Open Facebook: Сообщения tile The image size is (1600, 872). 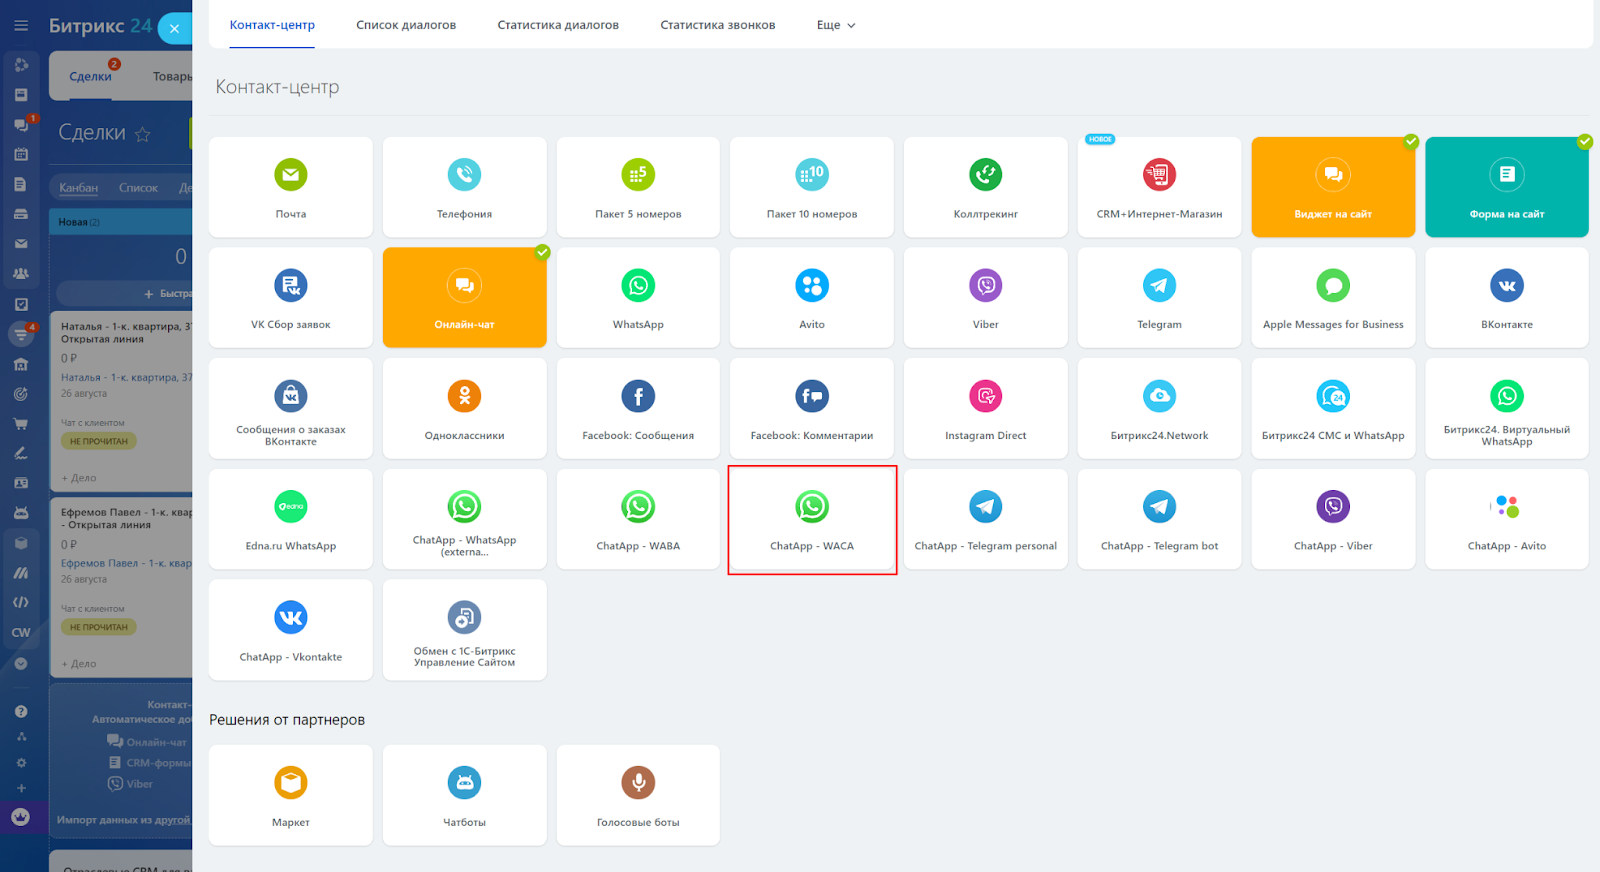[x=638, y=409]
